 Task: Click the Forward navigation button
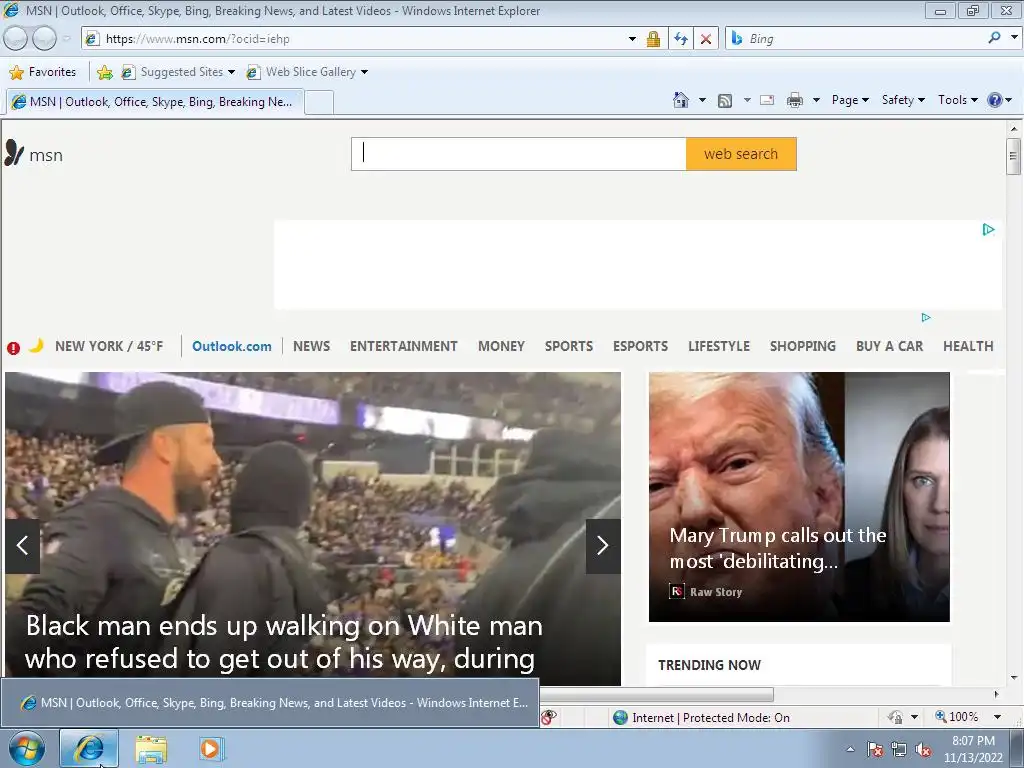tap(44, 39)
